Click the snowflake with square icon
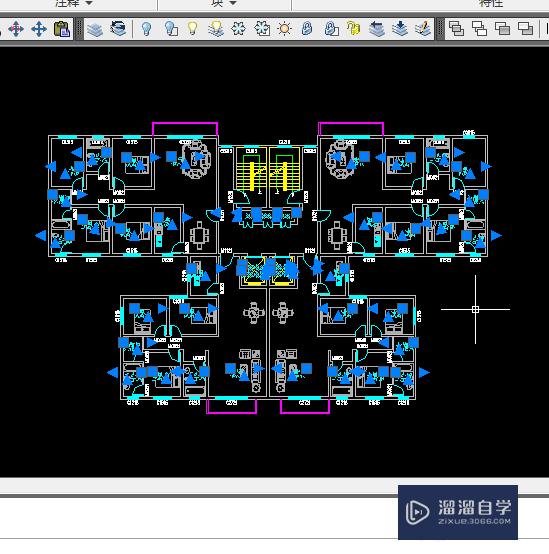The height and width of the screenshot is (554, 549). (x=262, y=29)
